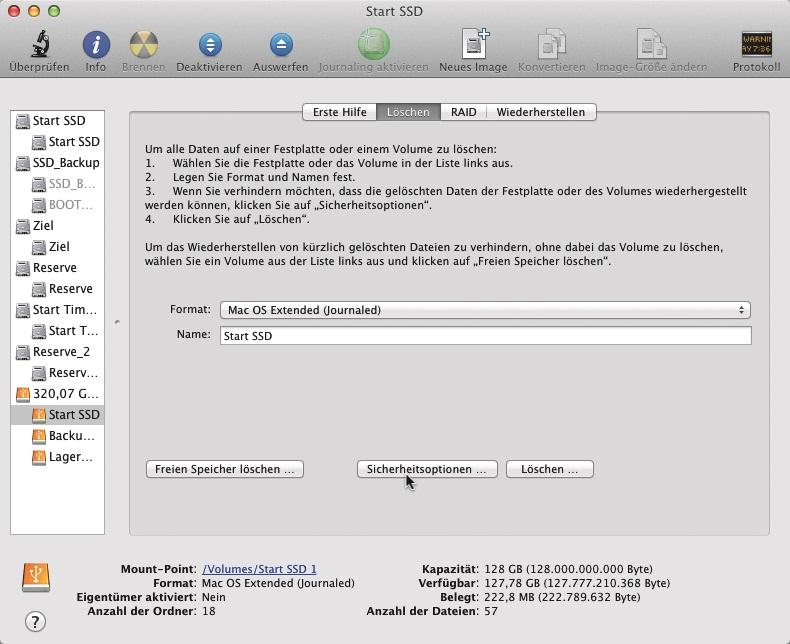Click the Image-Größe ändern icon
The image size is (790, 644).
point(651,44)
